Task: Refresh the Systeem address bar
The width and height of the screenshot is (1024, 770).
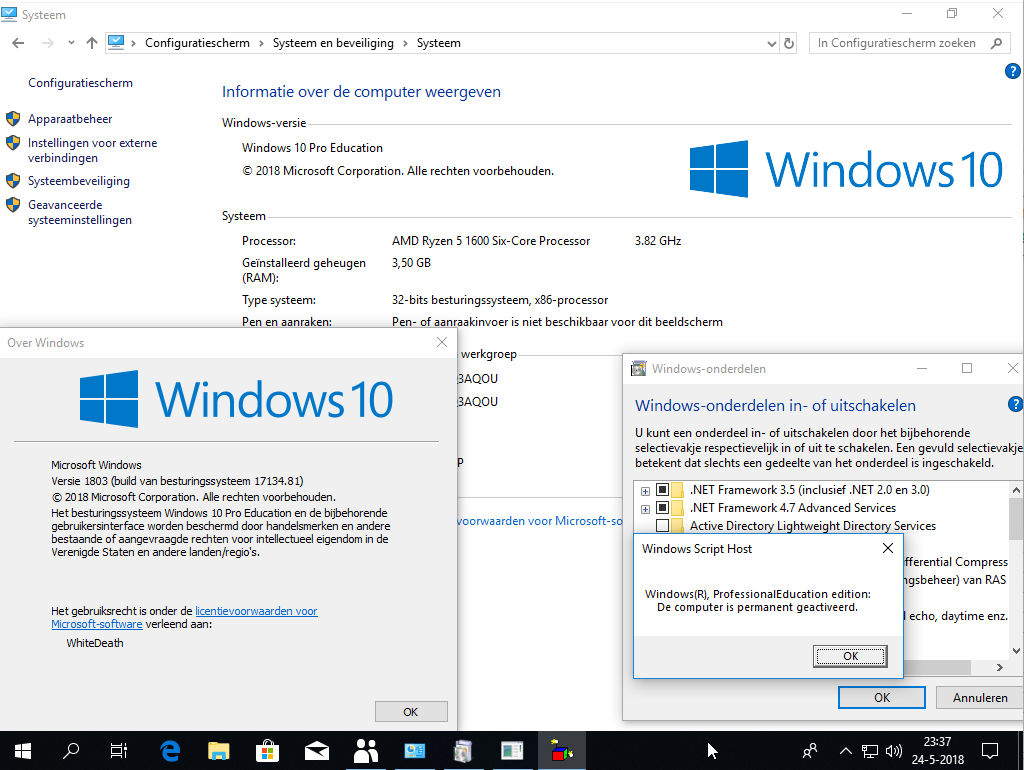Action: [x=789, y=43]
